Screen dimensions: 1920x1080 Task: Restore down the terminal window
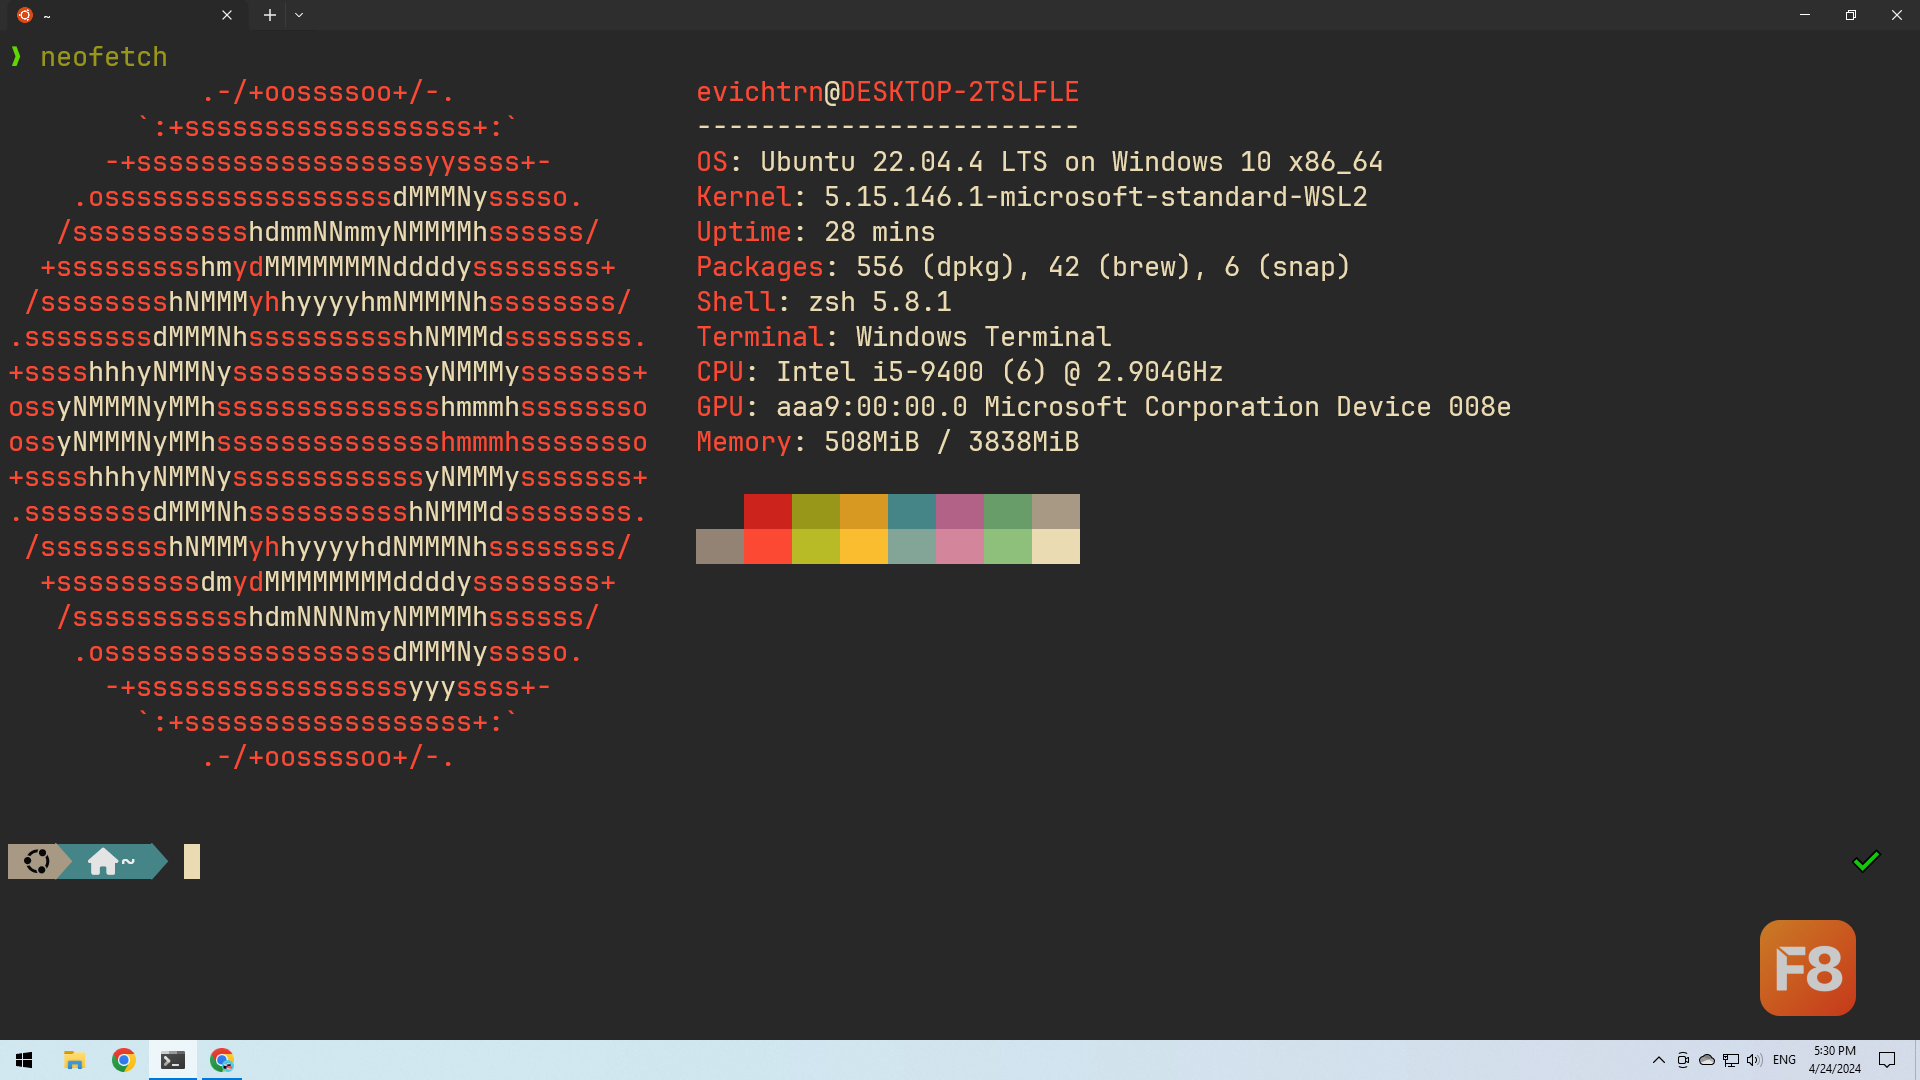pos(1851,15)
